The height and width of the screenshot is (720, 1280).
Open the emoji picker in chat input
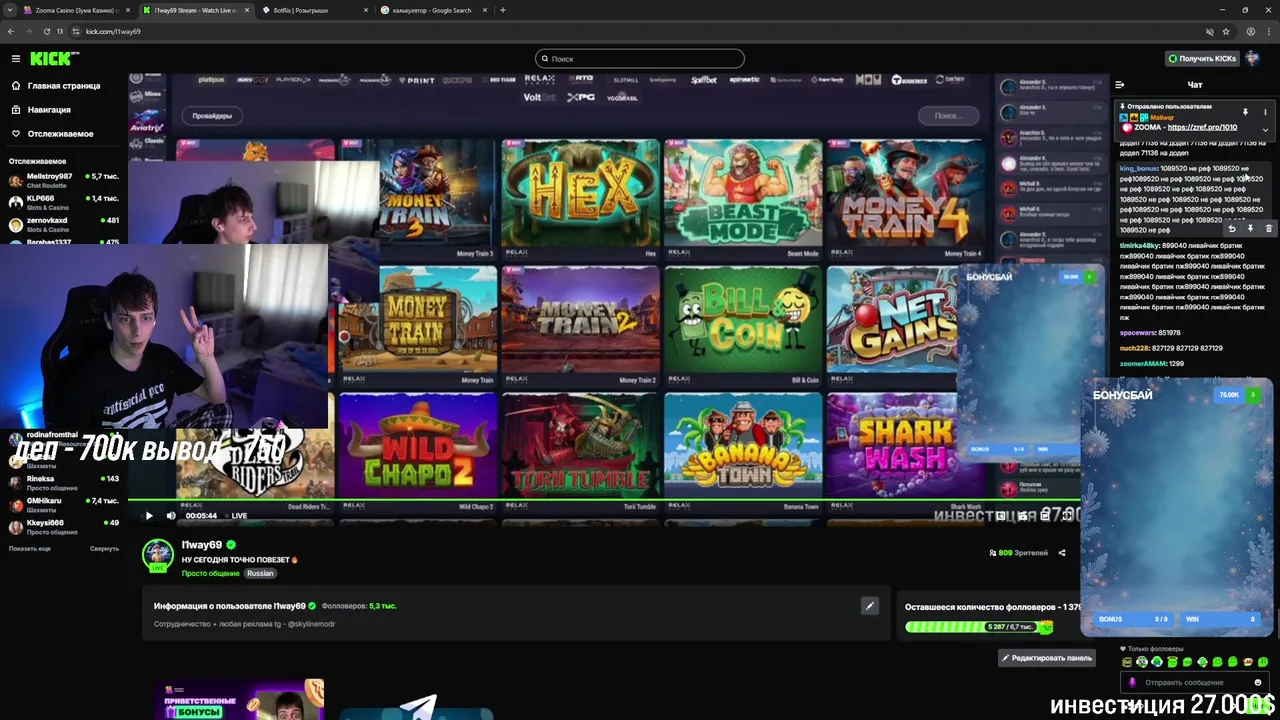(1258, 682)
